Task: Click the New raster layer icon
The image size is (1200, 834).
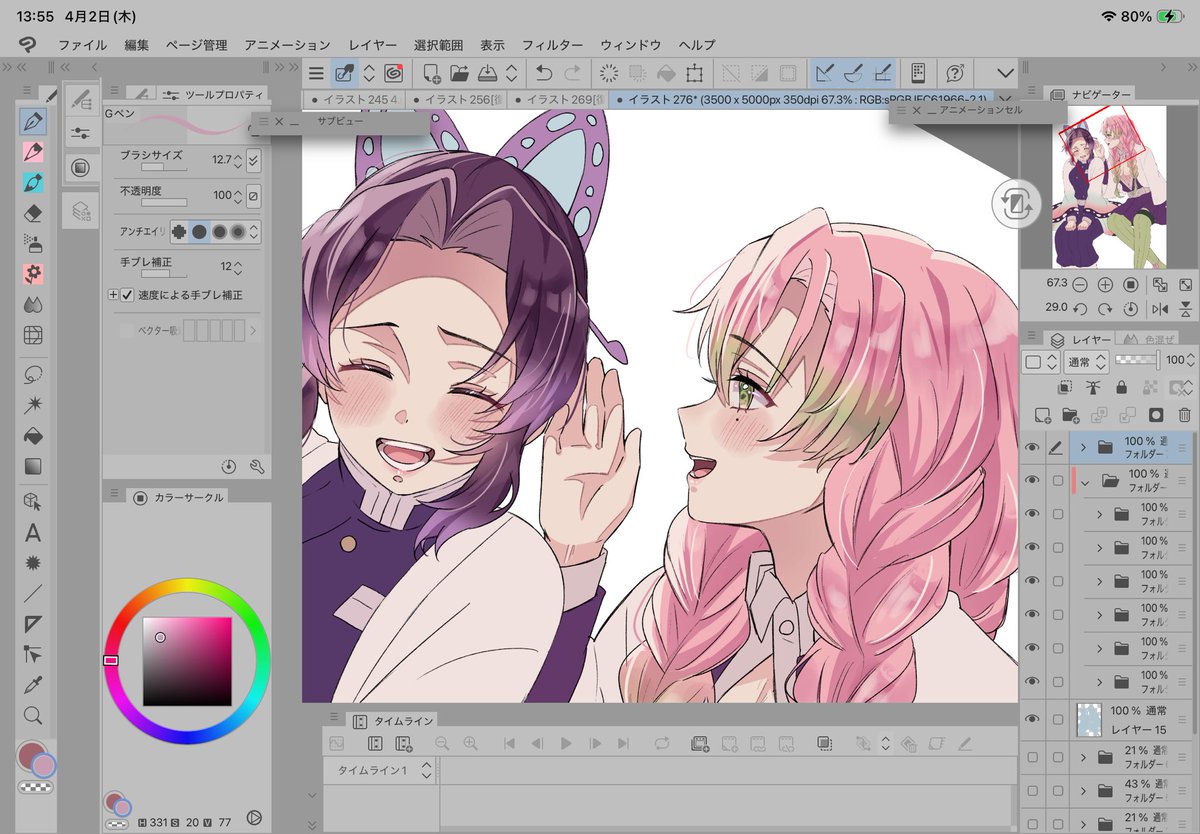Action: 1041,414
